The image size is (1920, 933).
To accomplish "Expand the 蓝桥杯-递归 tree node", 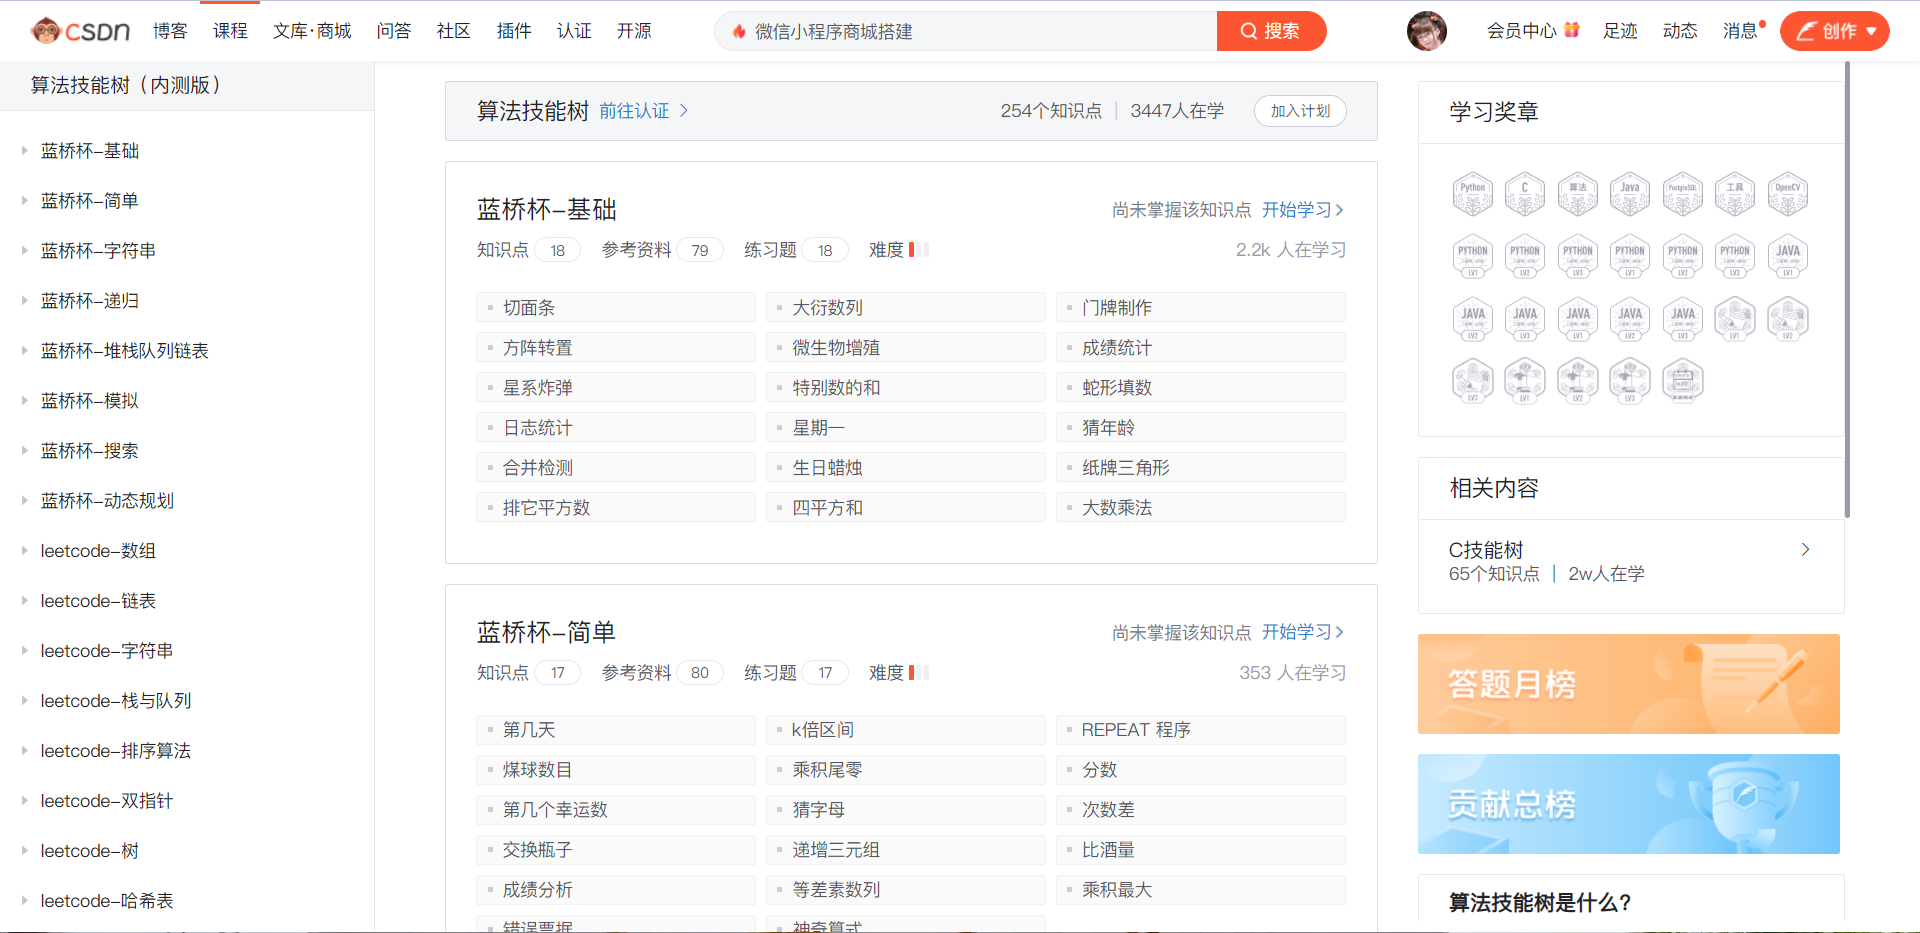I will click(x=24, y=301).
